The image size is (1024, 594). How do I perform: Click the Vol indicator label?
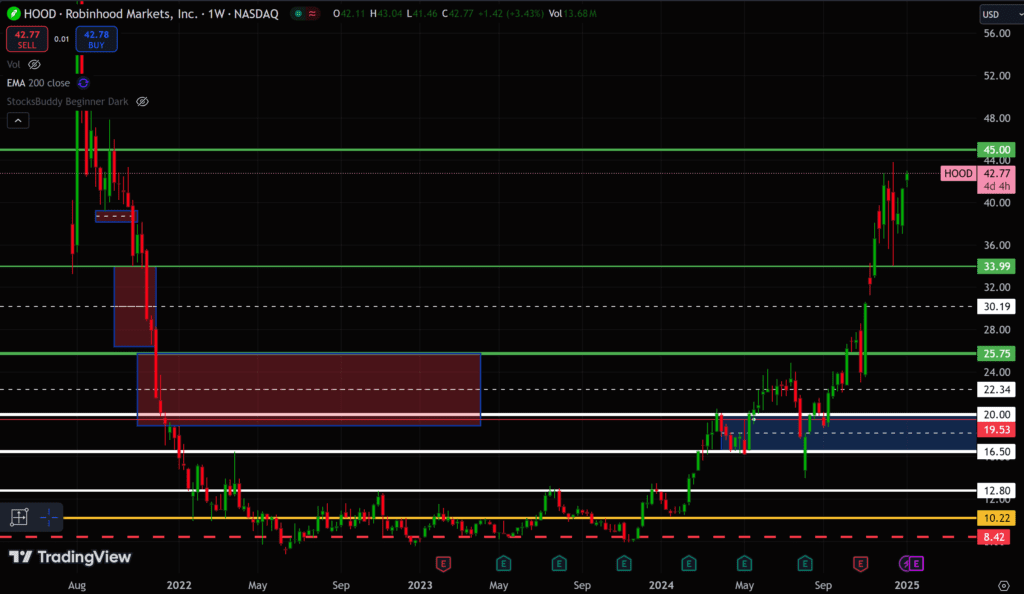pyautogui.click(x=14, y=65)
